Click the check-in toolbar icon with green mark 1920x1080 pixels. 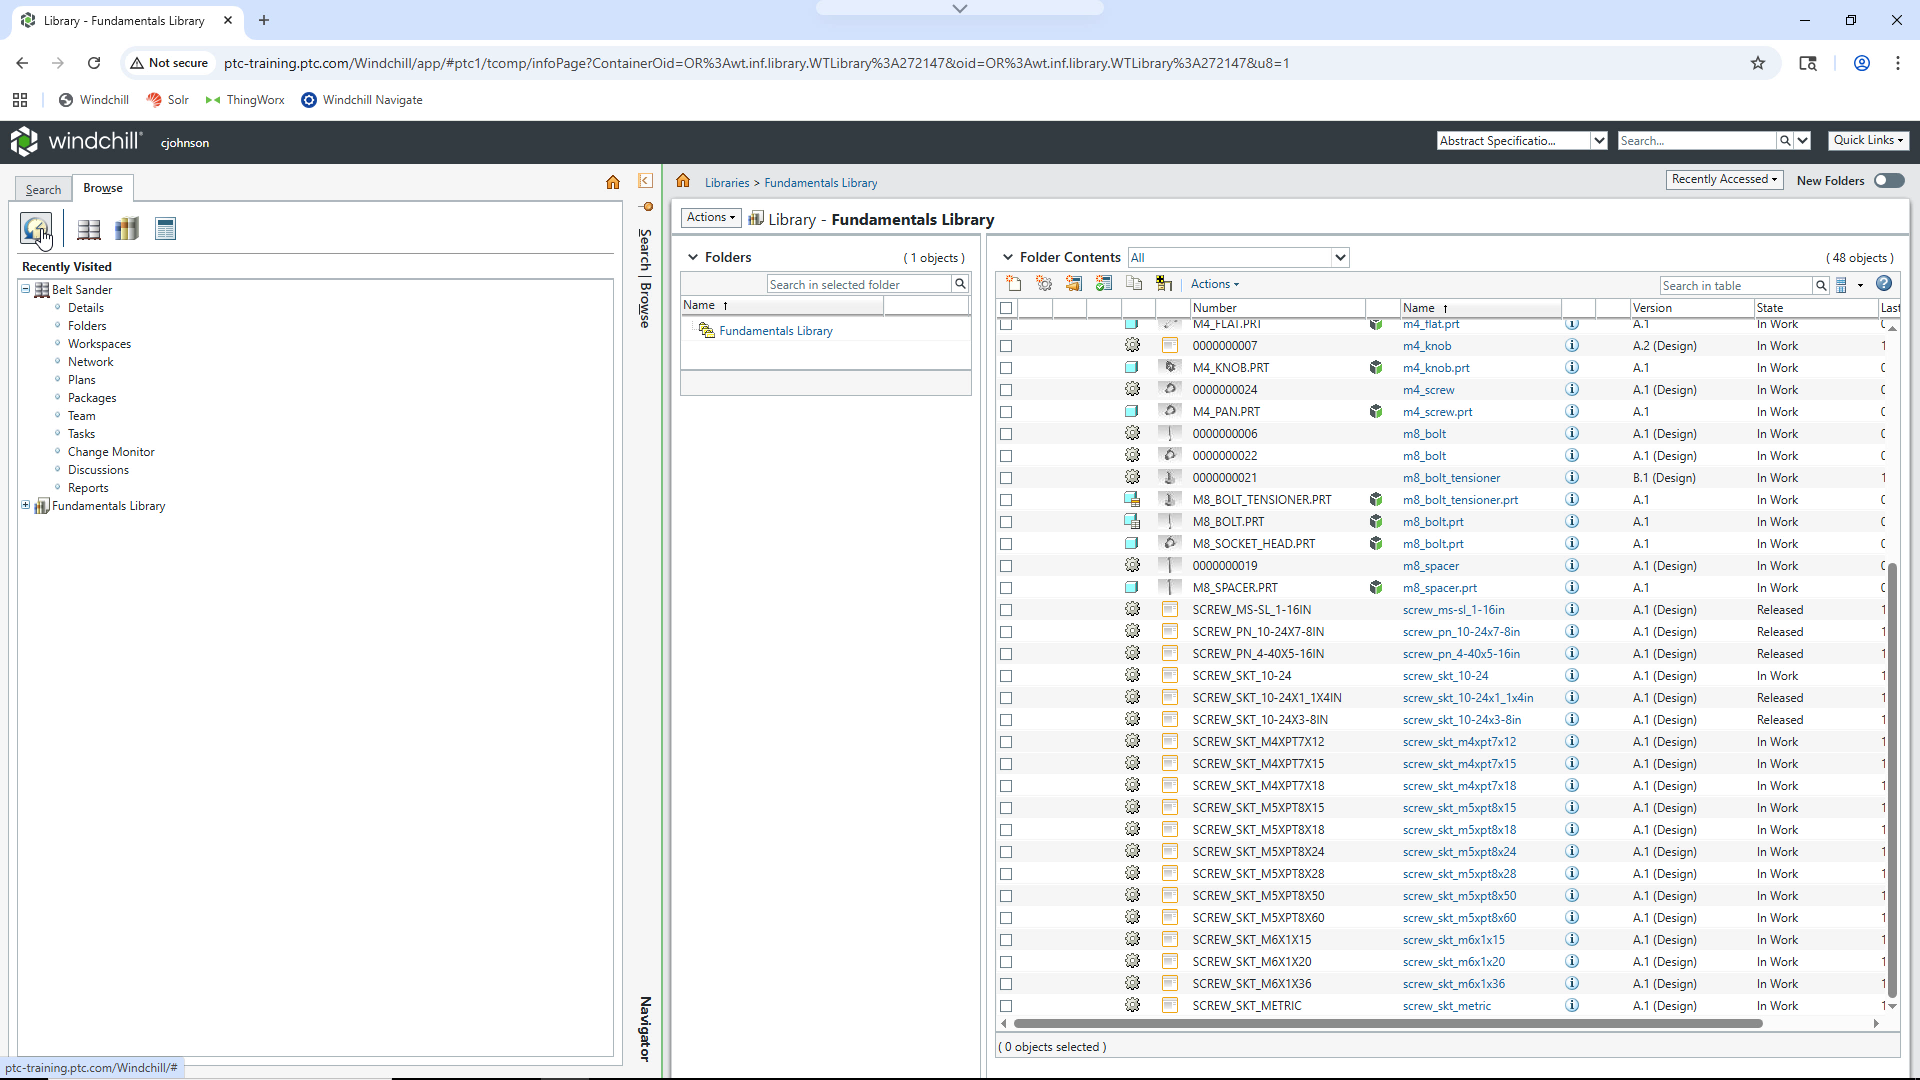tap(1104, 284)
